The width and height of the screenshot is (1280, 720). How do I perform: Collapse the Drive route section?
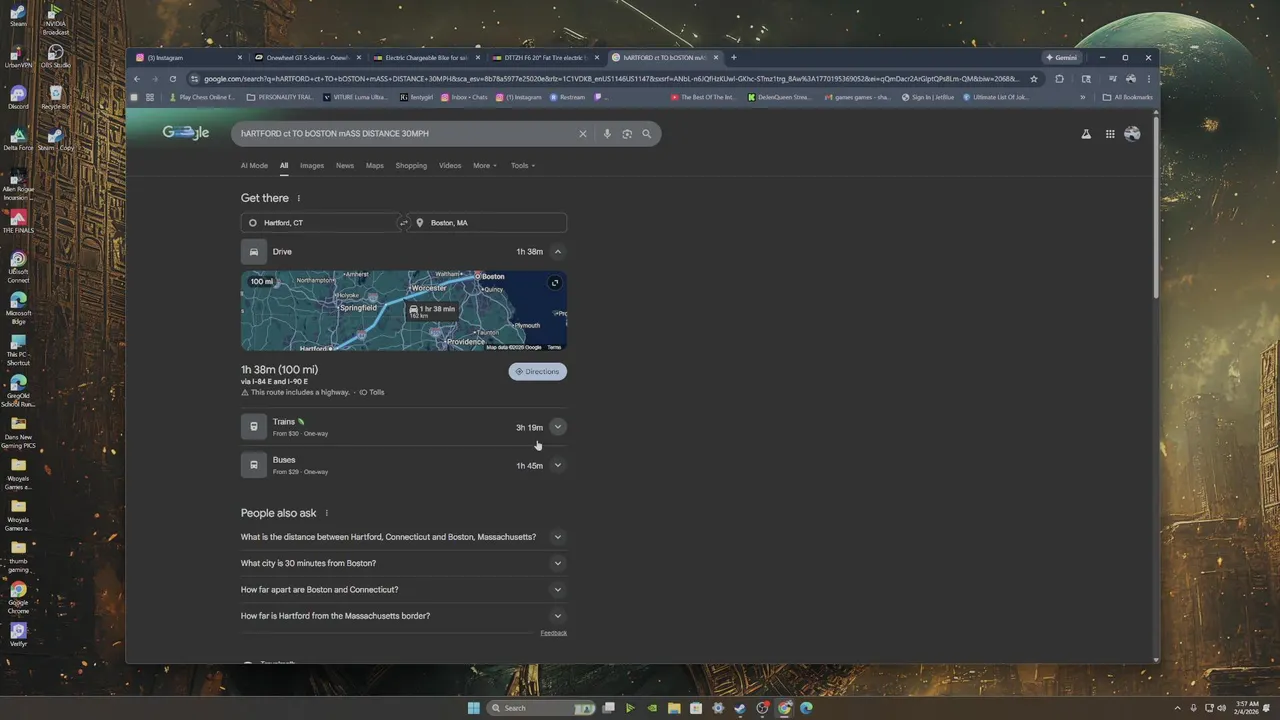(558, 252)
